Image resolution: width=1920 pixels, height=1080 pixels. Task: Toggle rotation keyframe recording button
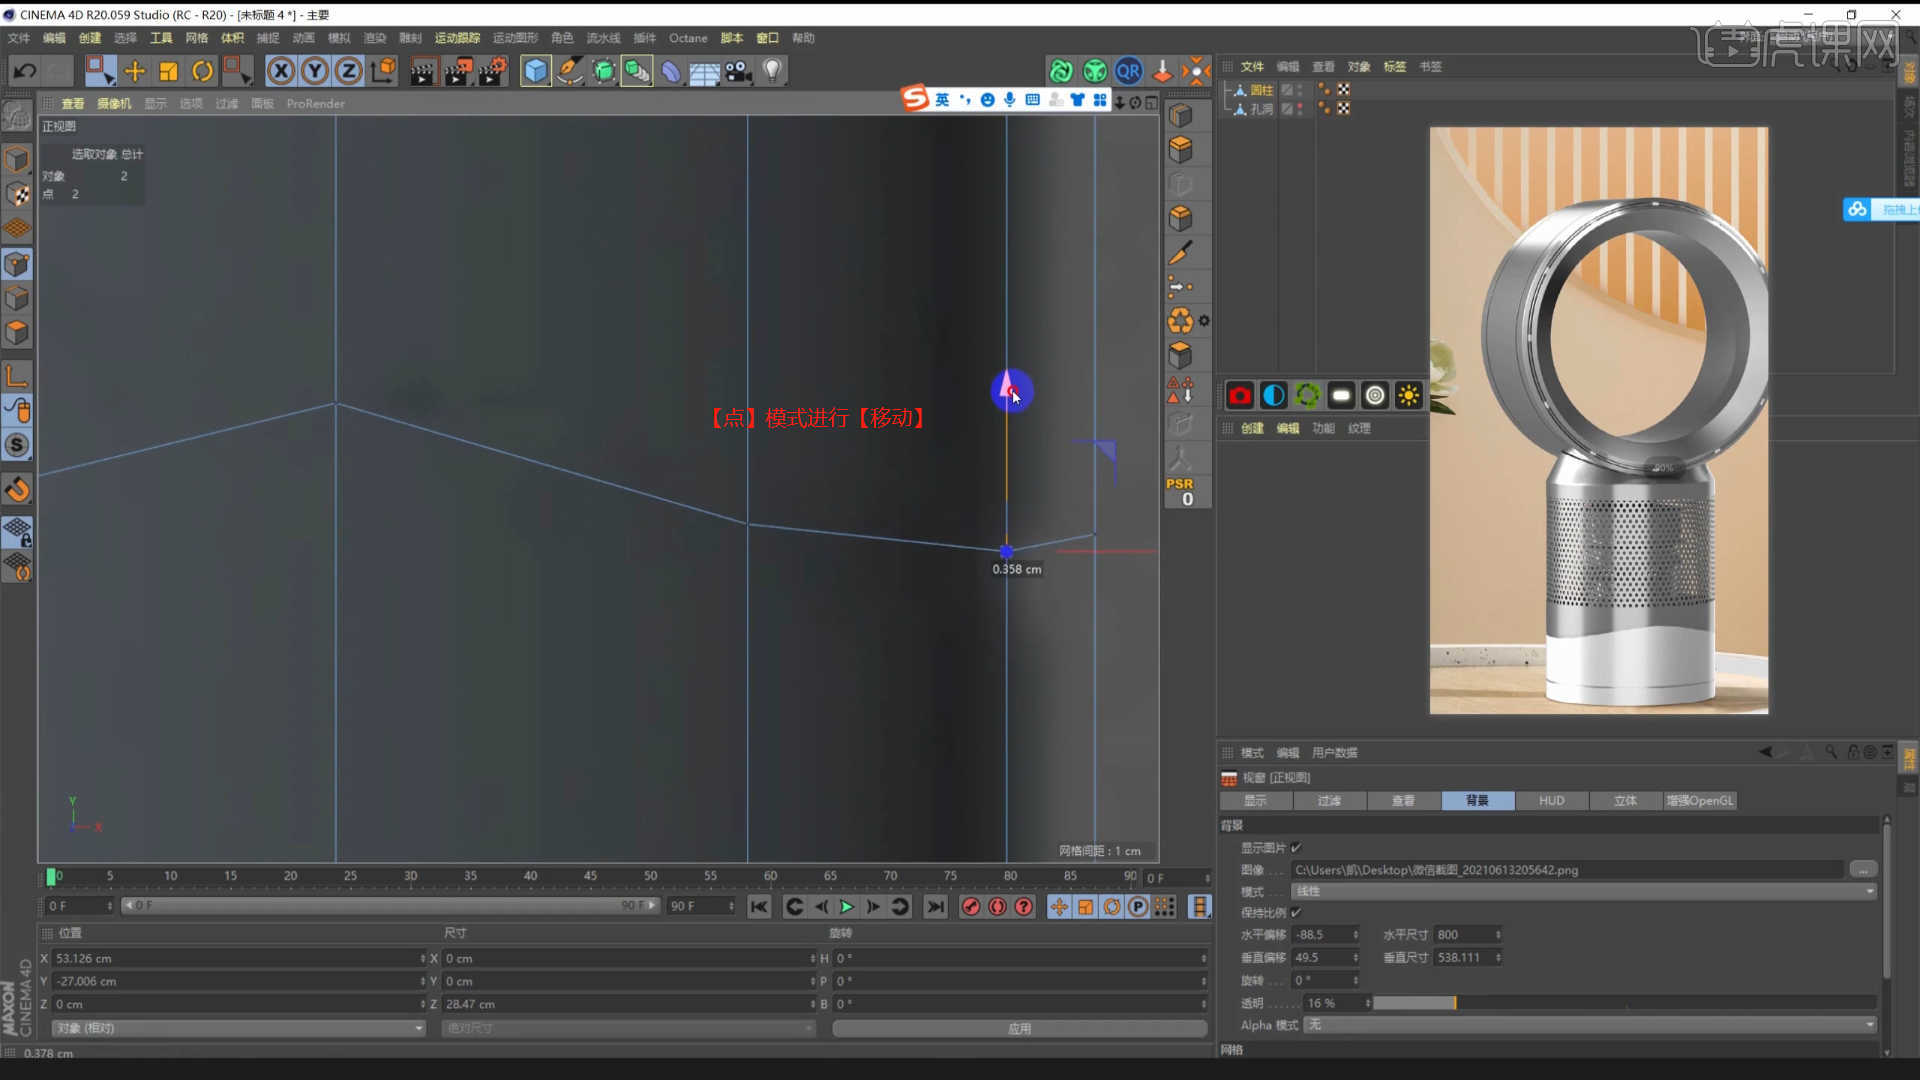(x=1112, y=907)
